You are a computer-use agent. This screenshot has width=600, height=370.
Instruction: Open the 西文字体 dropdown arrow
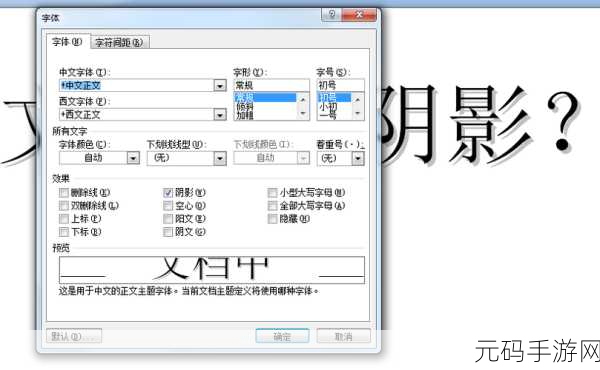[220, 114]
